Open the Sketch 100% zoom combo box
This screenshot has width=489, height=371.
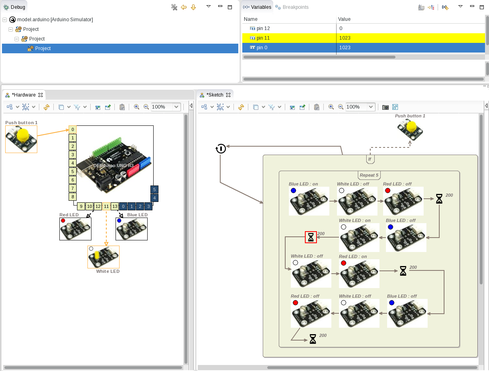tap(360, 107)
